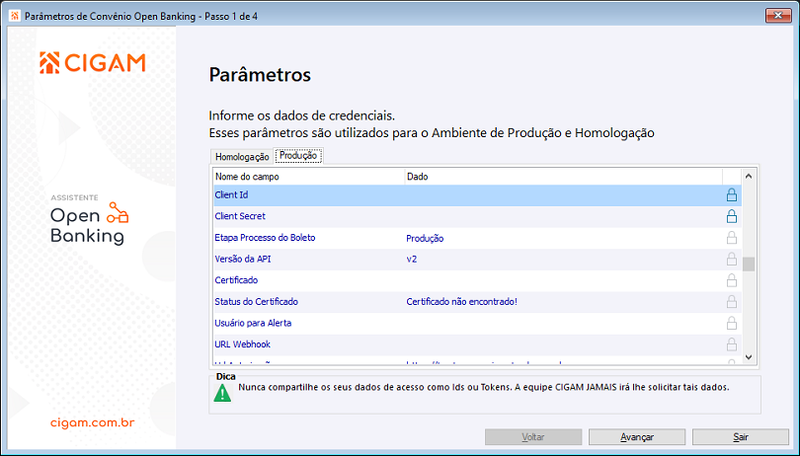Open the cigam.com.br link

coord(92,423)
